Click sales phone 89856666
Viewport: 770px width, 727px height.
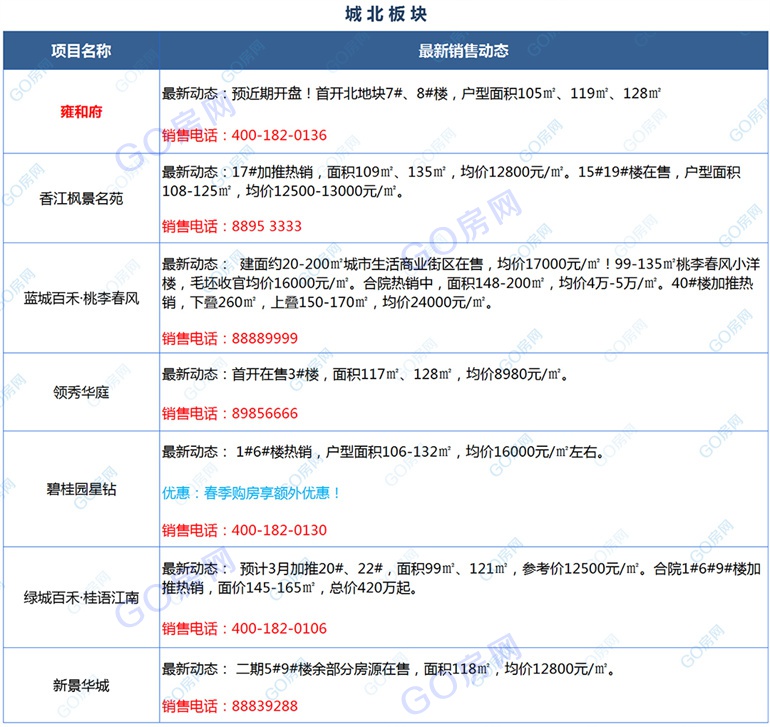coord(230,413)
